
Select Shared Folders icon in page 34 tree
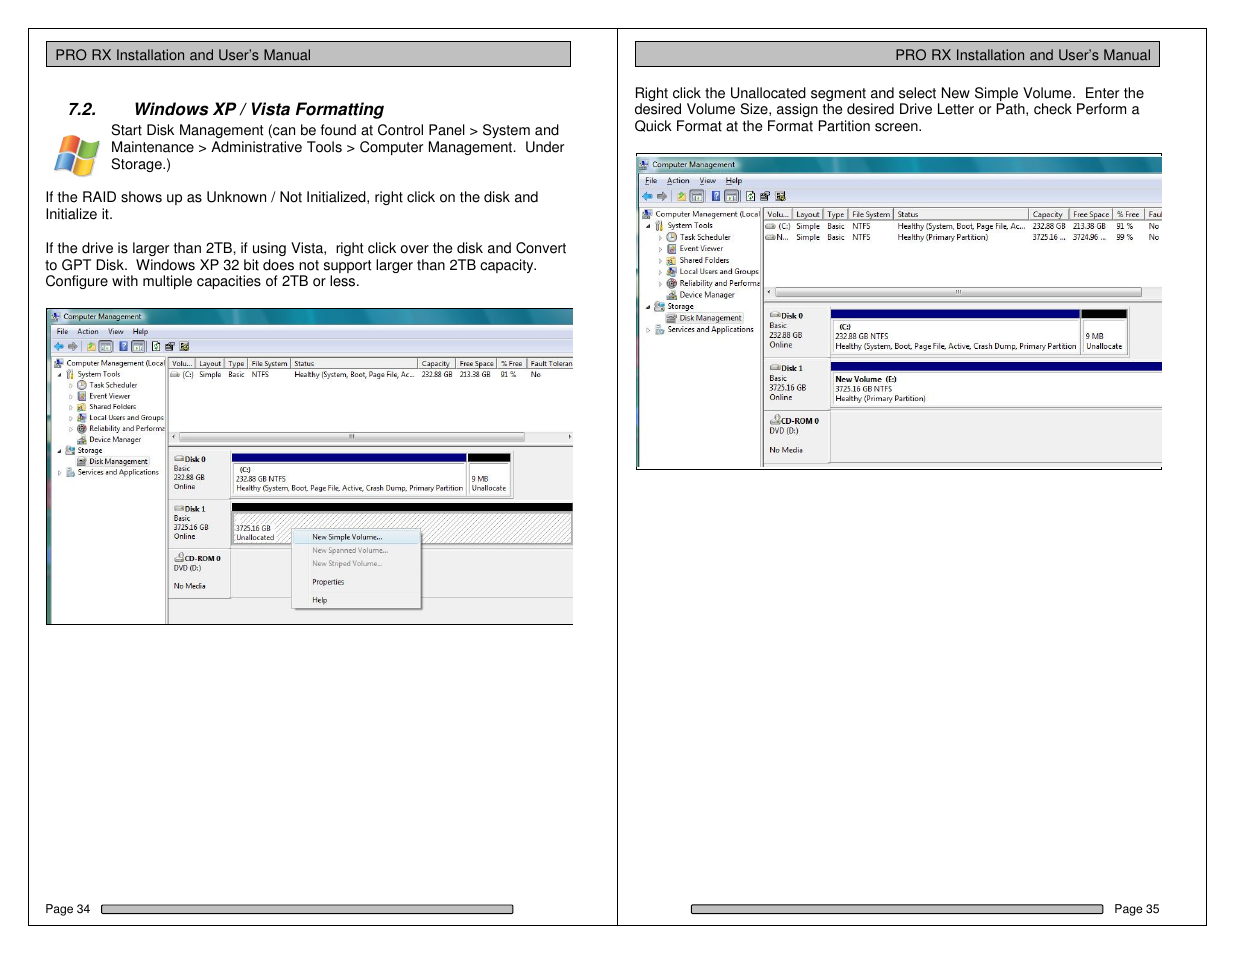point(82,407)
